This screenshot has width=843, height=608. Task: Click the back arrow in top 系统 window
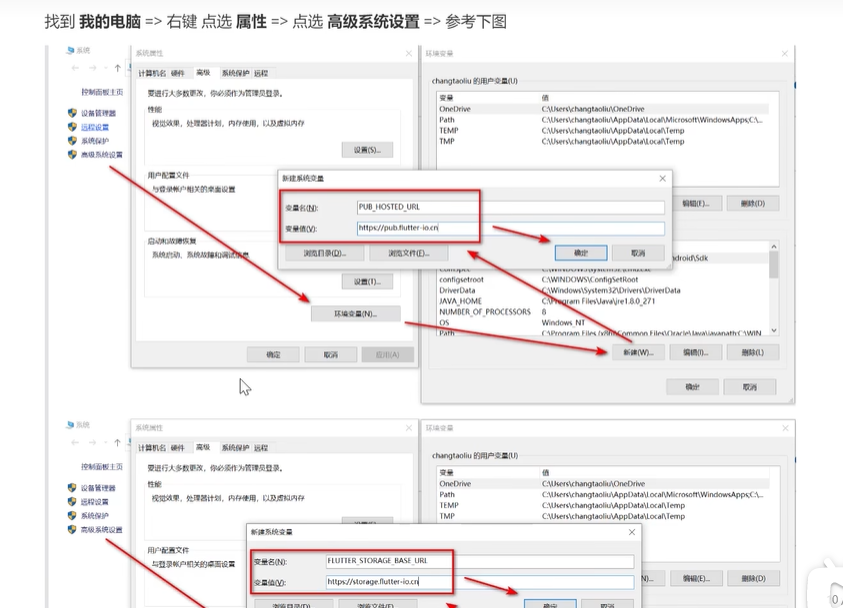[75, 68]
